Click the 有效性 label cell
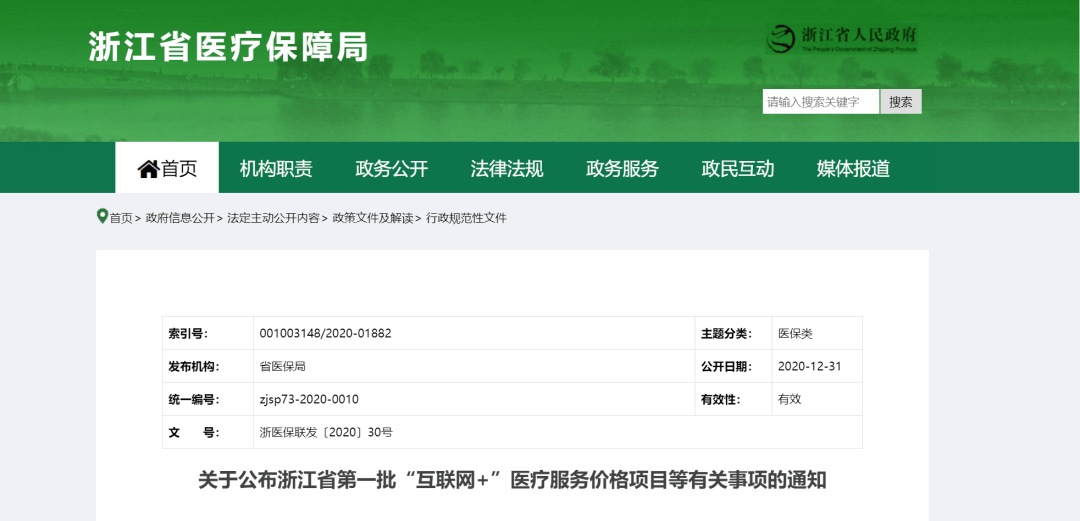This screenshot has width=1080, height=521. 733,399
